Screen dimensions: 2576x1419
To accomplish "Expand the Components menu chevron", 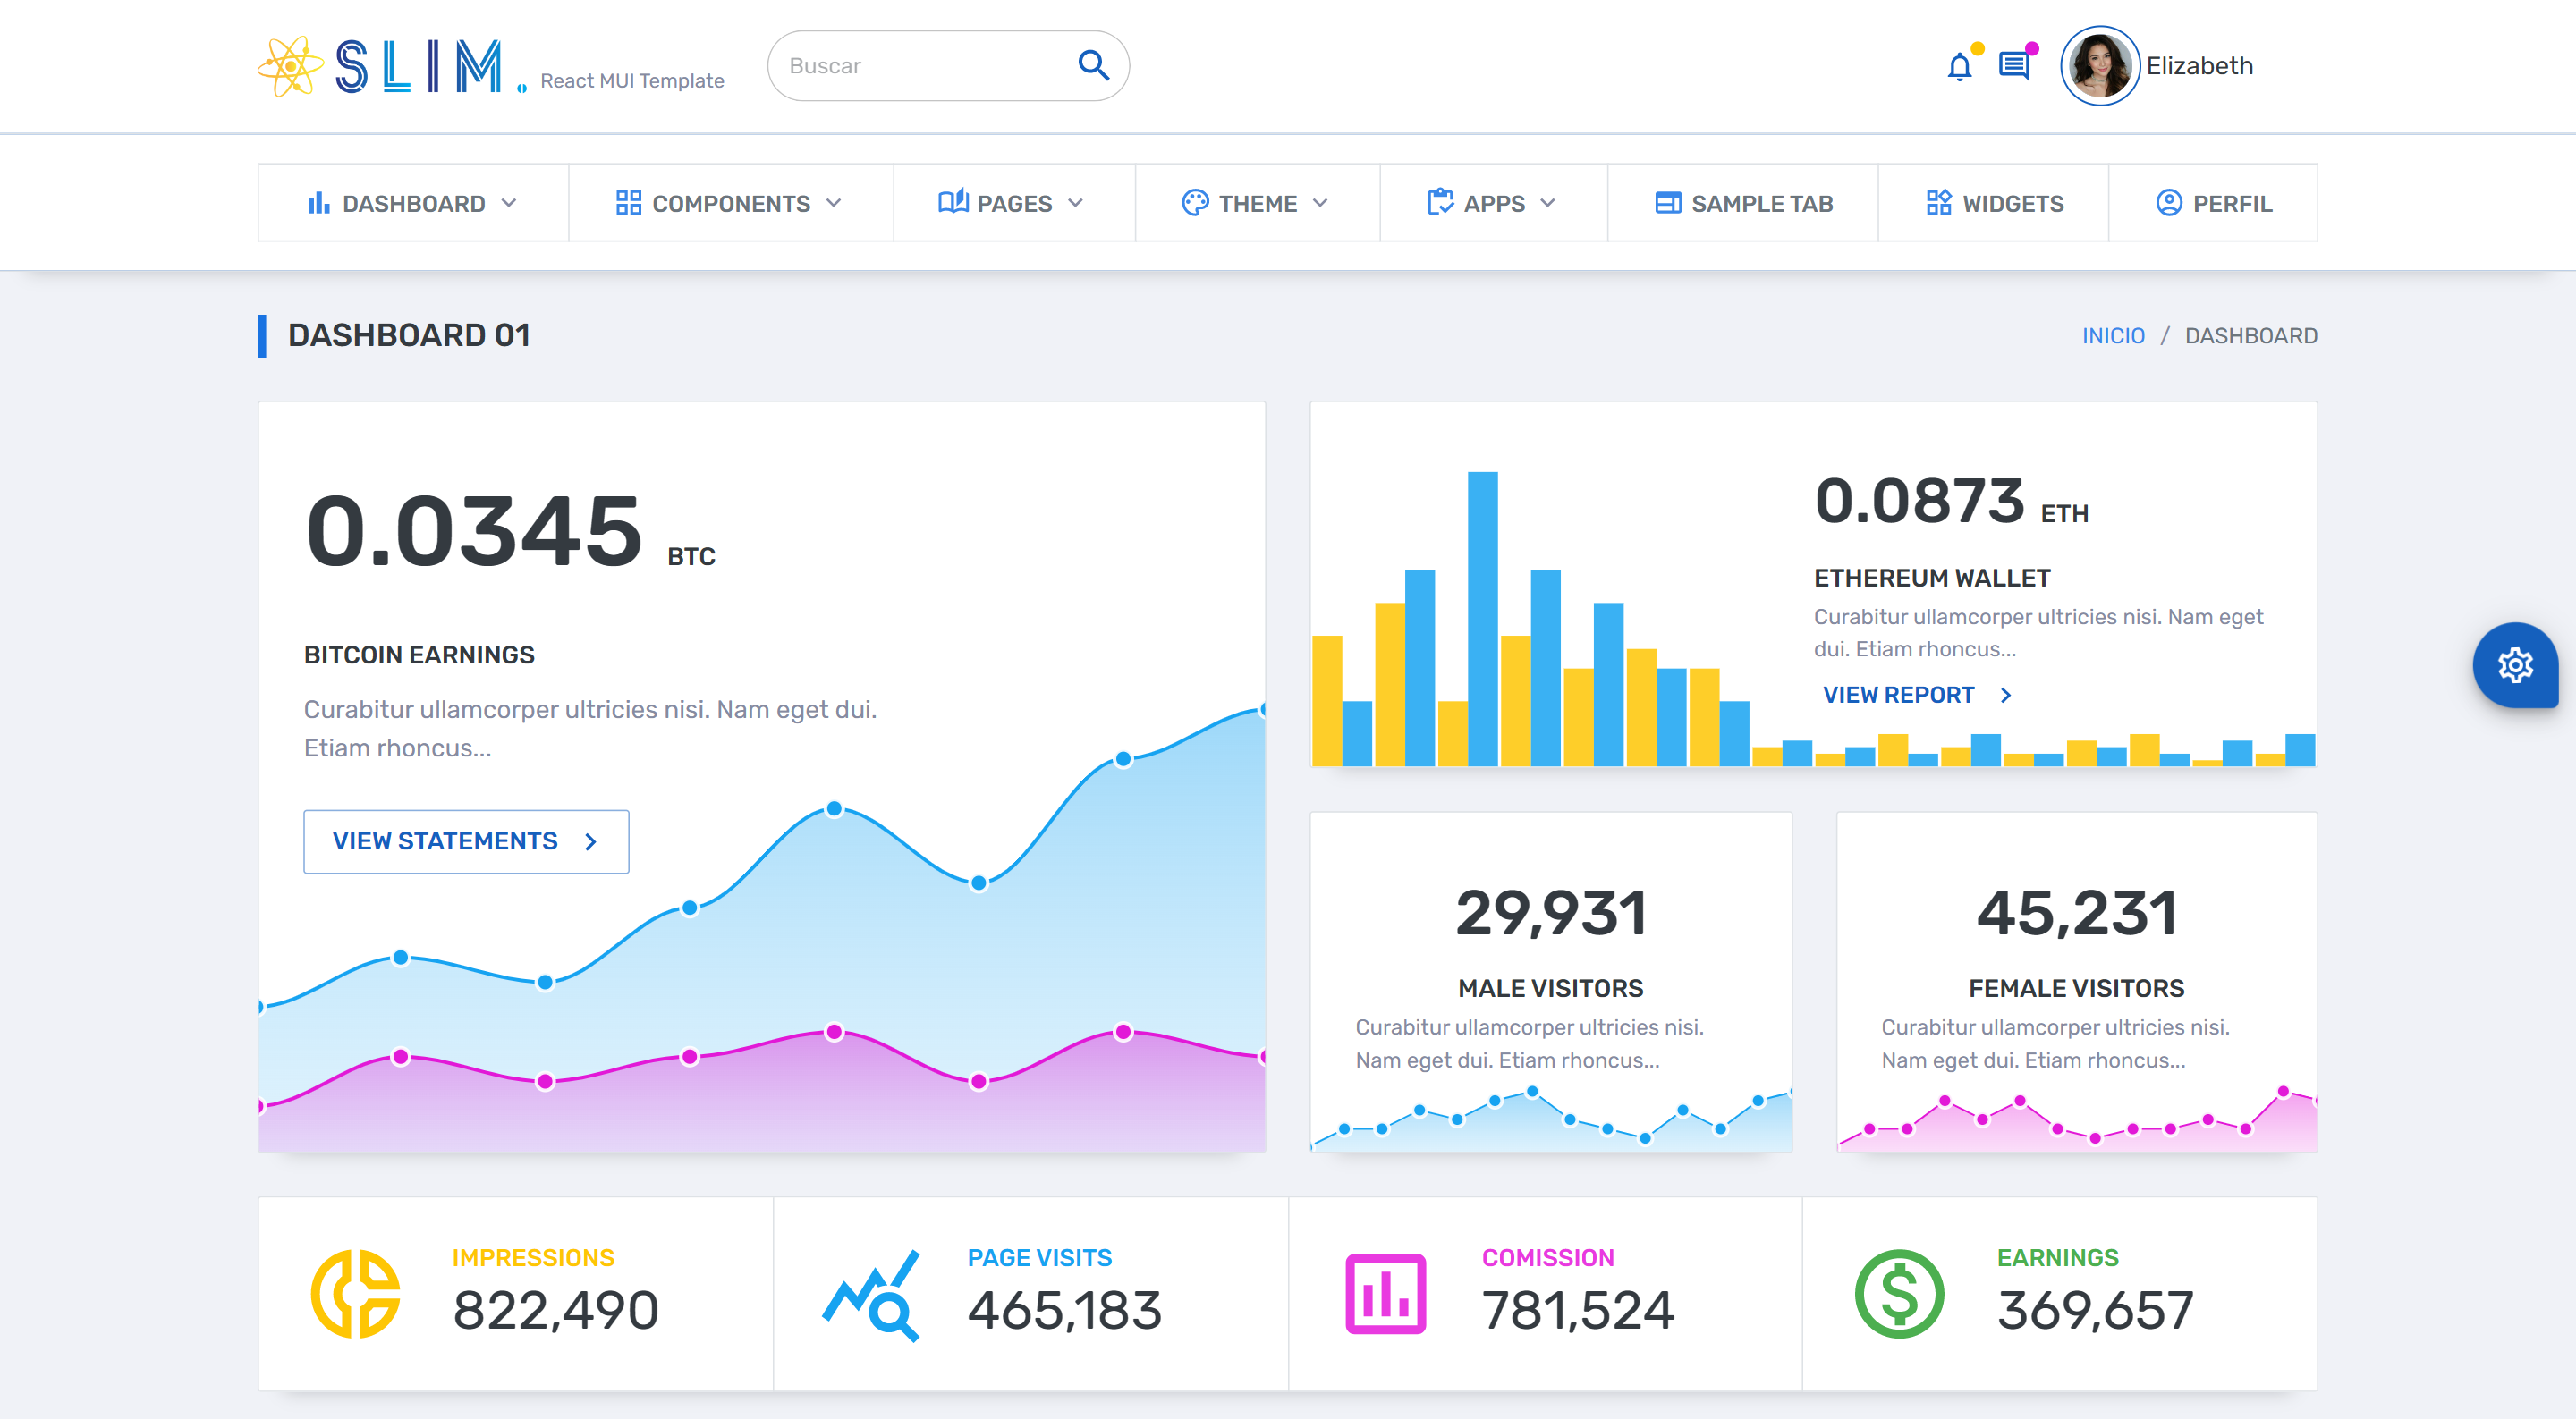I will point(834,203).
